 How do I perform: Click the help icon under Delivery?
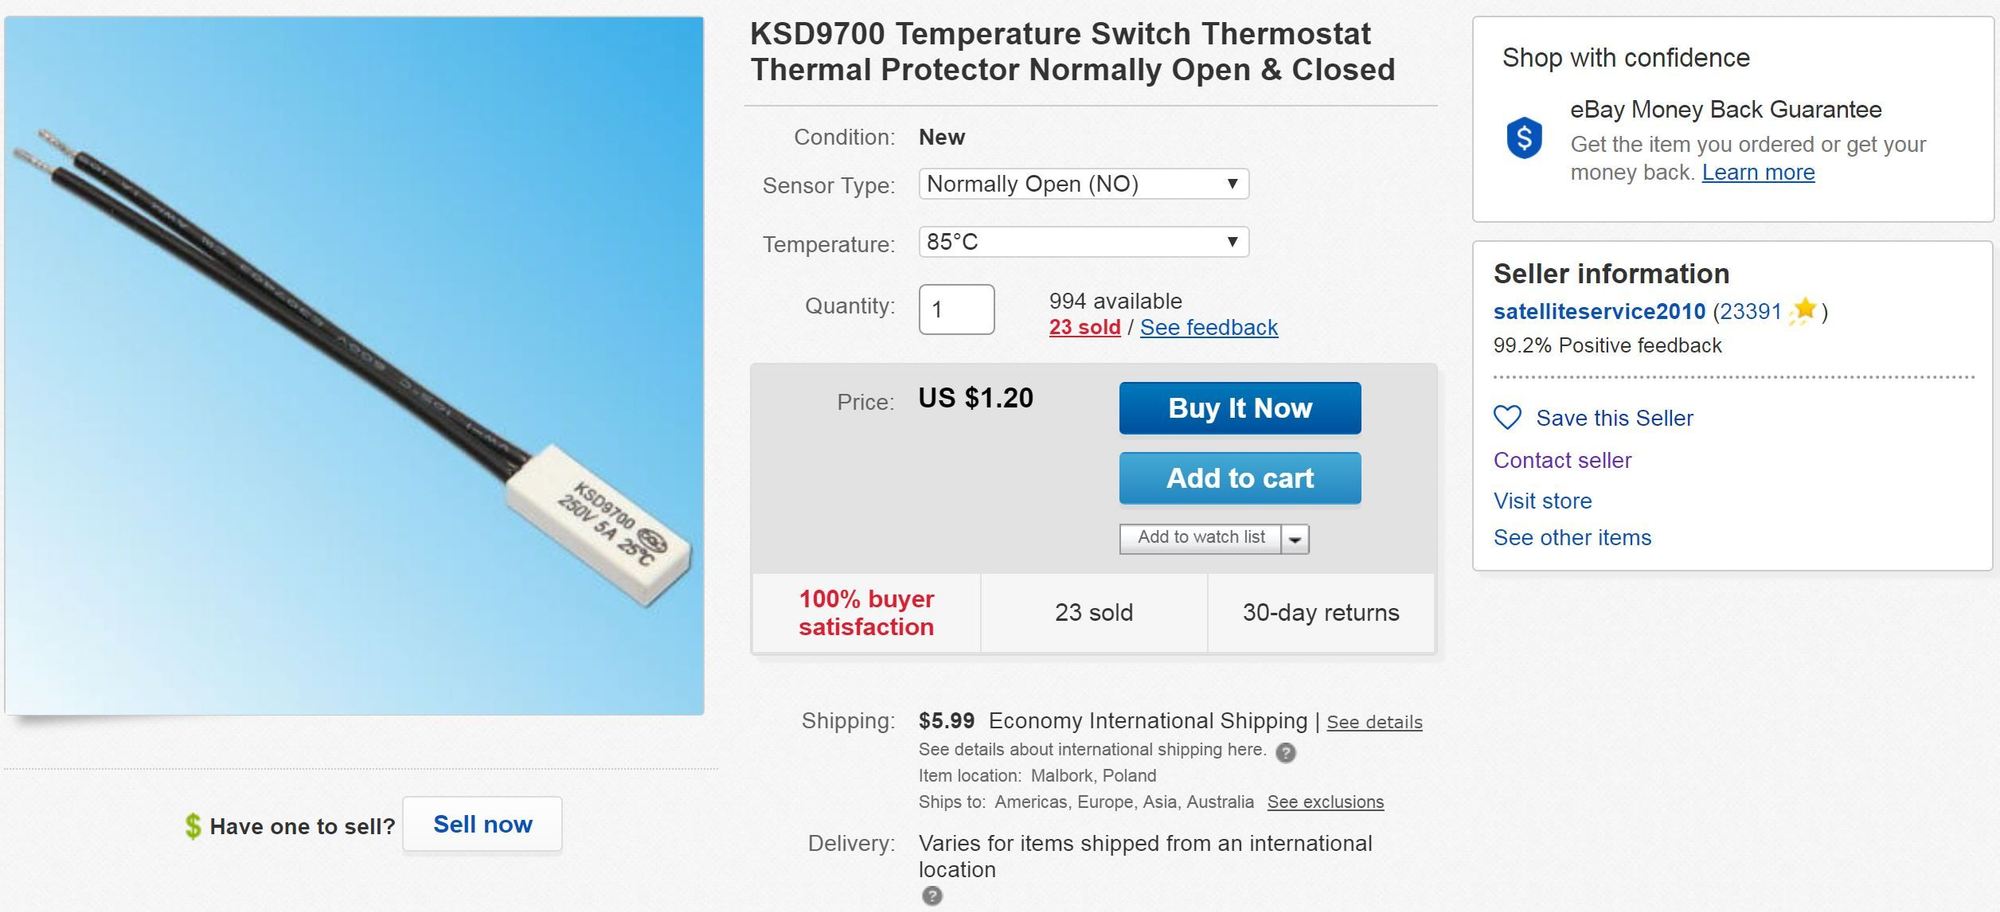pos(931,896)
